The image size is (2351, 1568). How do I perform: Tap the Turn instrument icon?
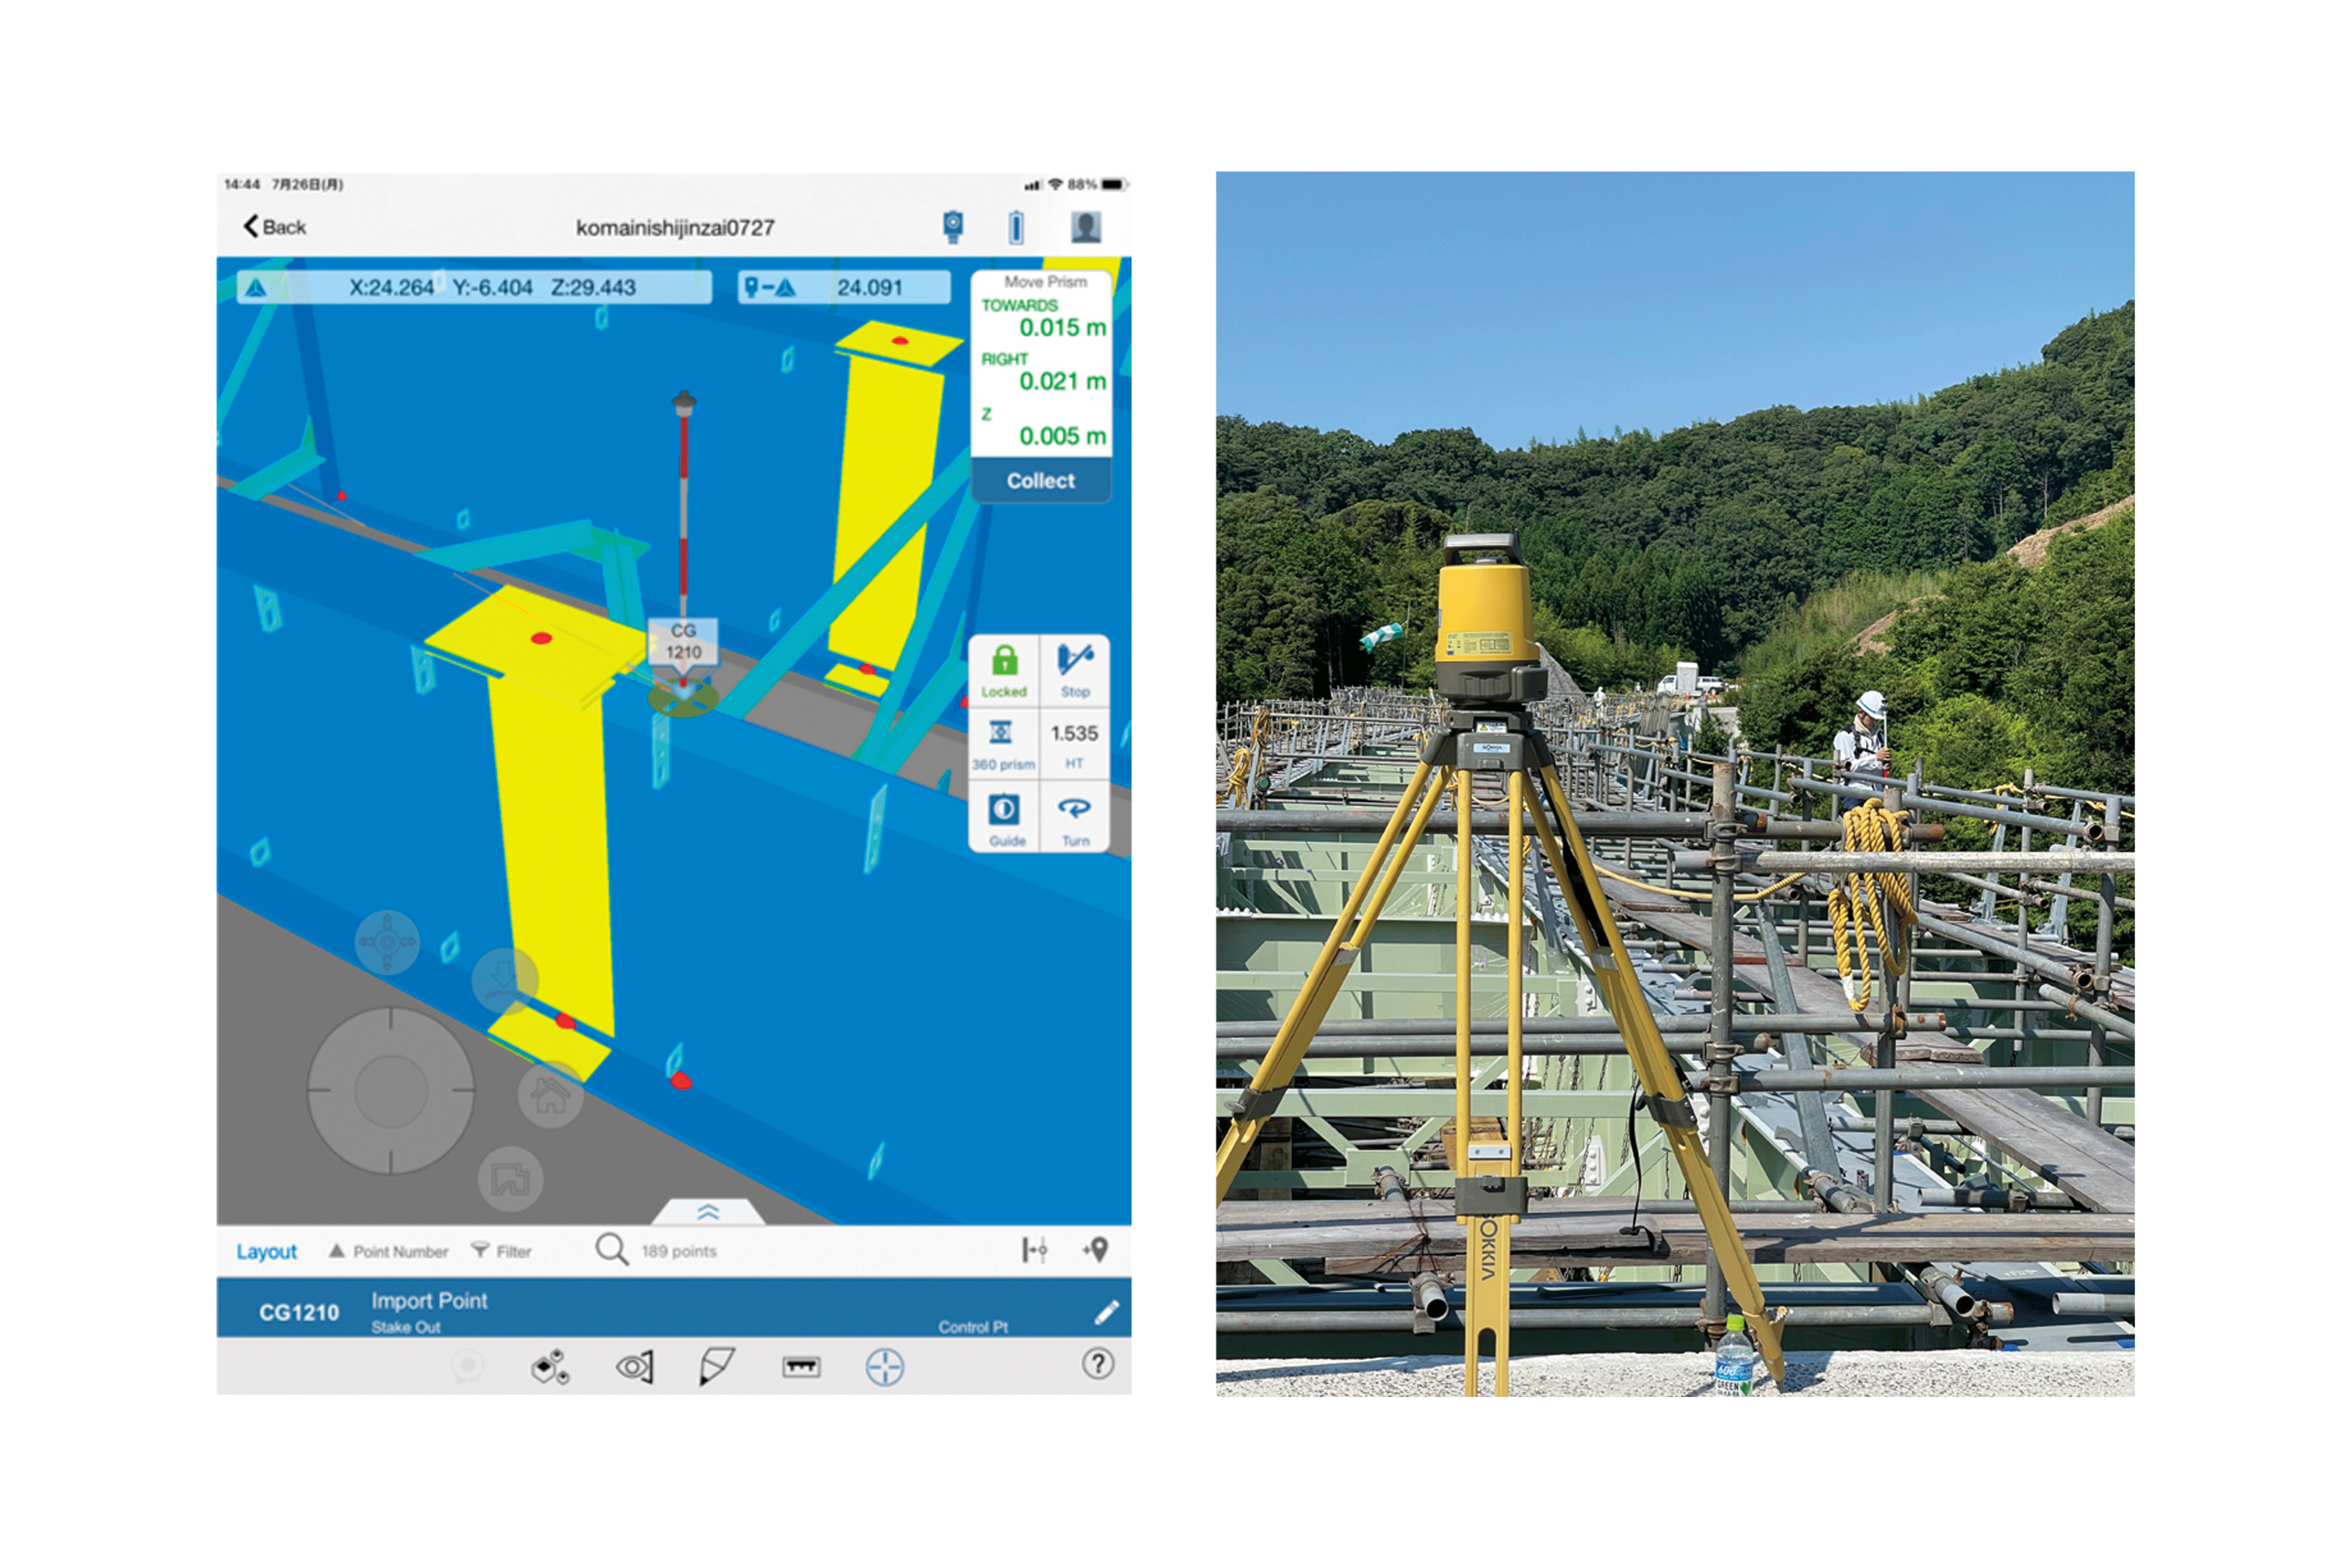click(x=1075, y=819)
